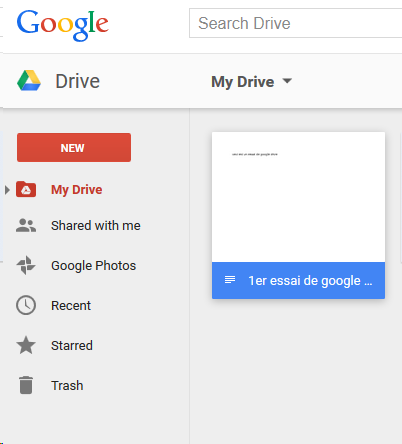Select My Drive in the sidebar
This screenshot has height=444, width=402.
76,190
